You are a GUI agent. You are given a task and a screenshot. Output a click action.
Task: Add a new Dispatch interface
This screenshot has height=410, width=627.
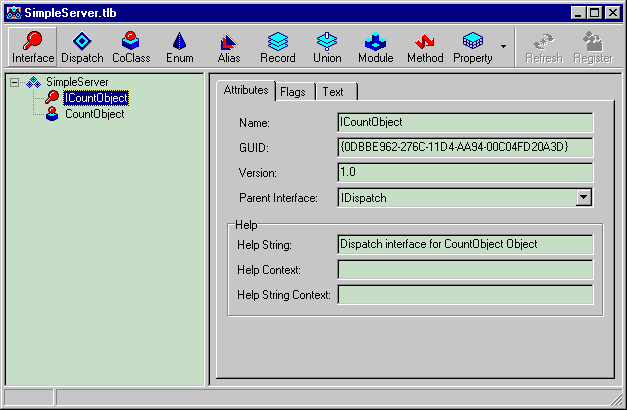[x=82, y=47]
